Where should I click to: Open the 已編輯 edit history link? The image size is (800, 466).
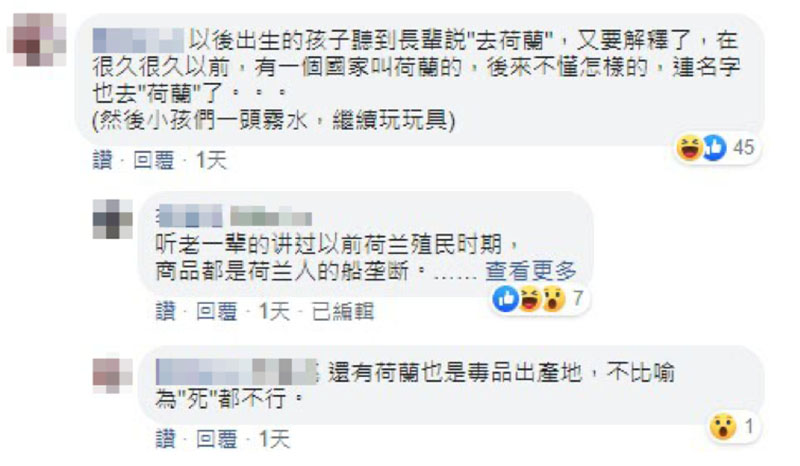tap(343, 311)
